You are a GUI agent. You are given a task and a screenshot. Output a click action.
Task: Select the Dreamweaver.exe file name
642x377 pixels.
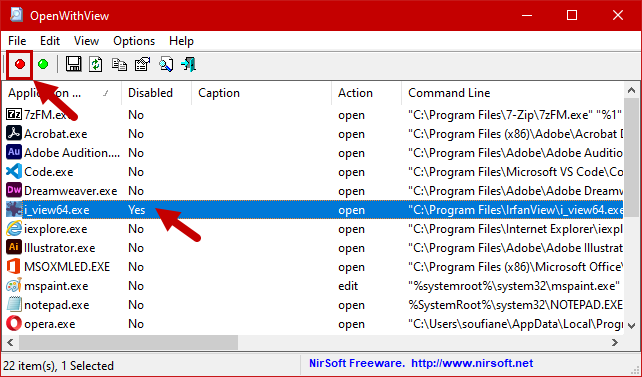(70, 191)
